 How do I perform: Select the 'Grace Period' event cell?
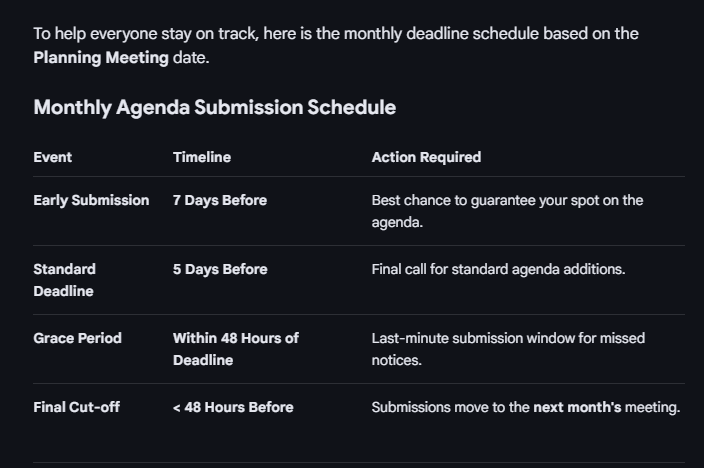(77, 338)
